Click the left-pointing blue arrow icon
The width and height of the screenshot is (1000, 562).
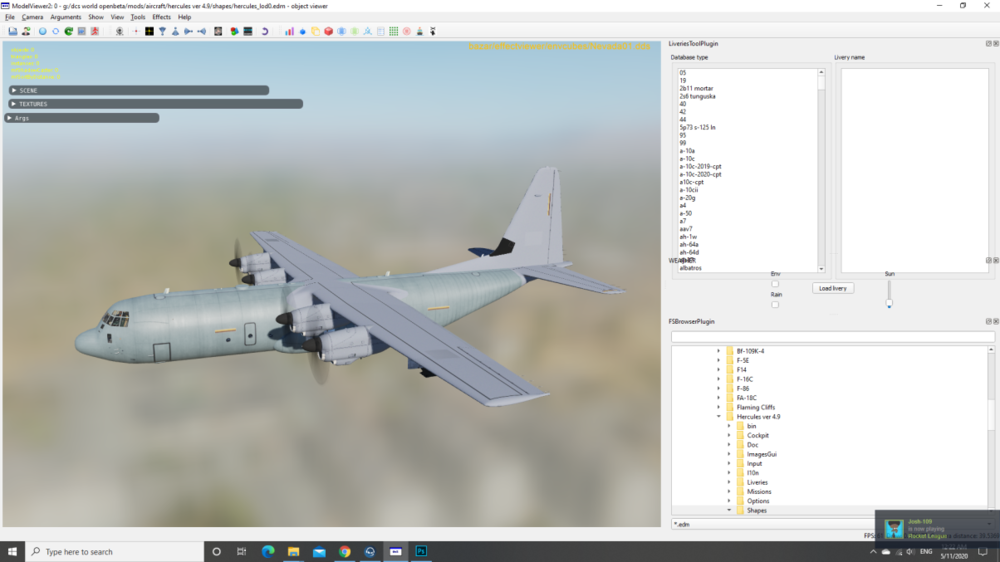point(202,31)
